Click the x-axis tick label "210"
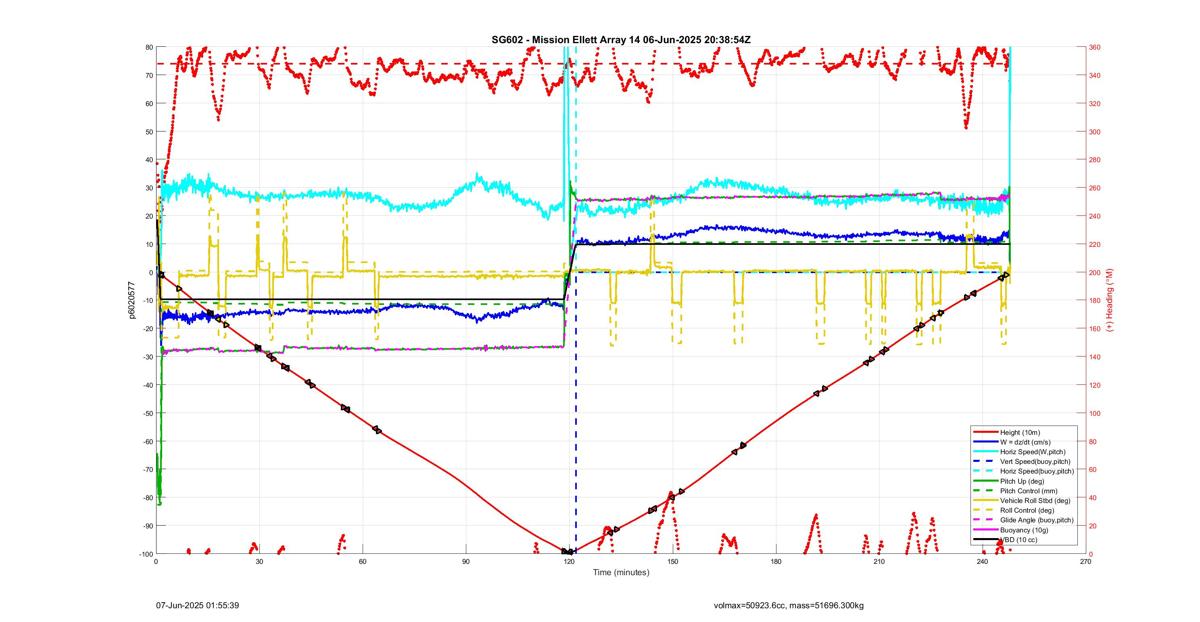1200x622 pixels. (879, 562)
